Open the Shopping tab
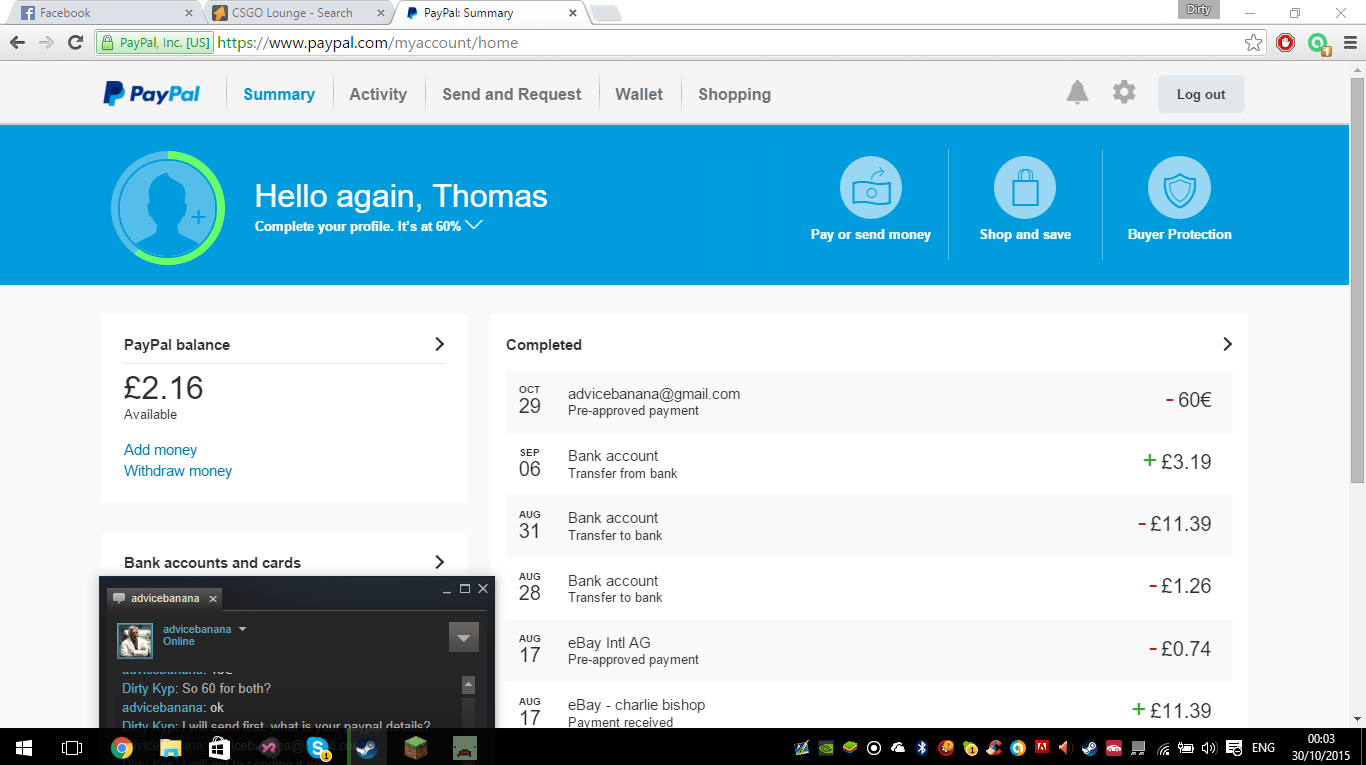 (735, 94)
